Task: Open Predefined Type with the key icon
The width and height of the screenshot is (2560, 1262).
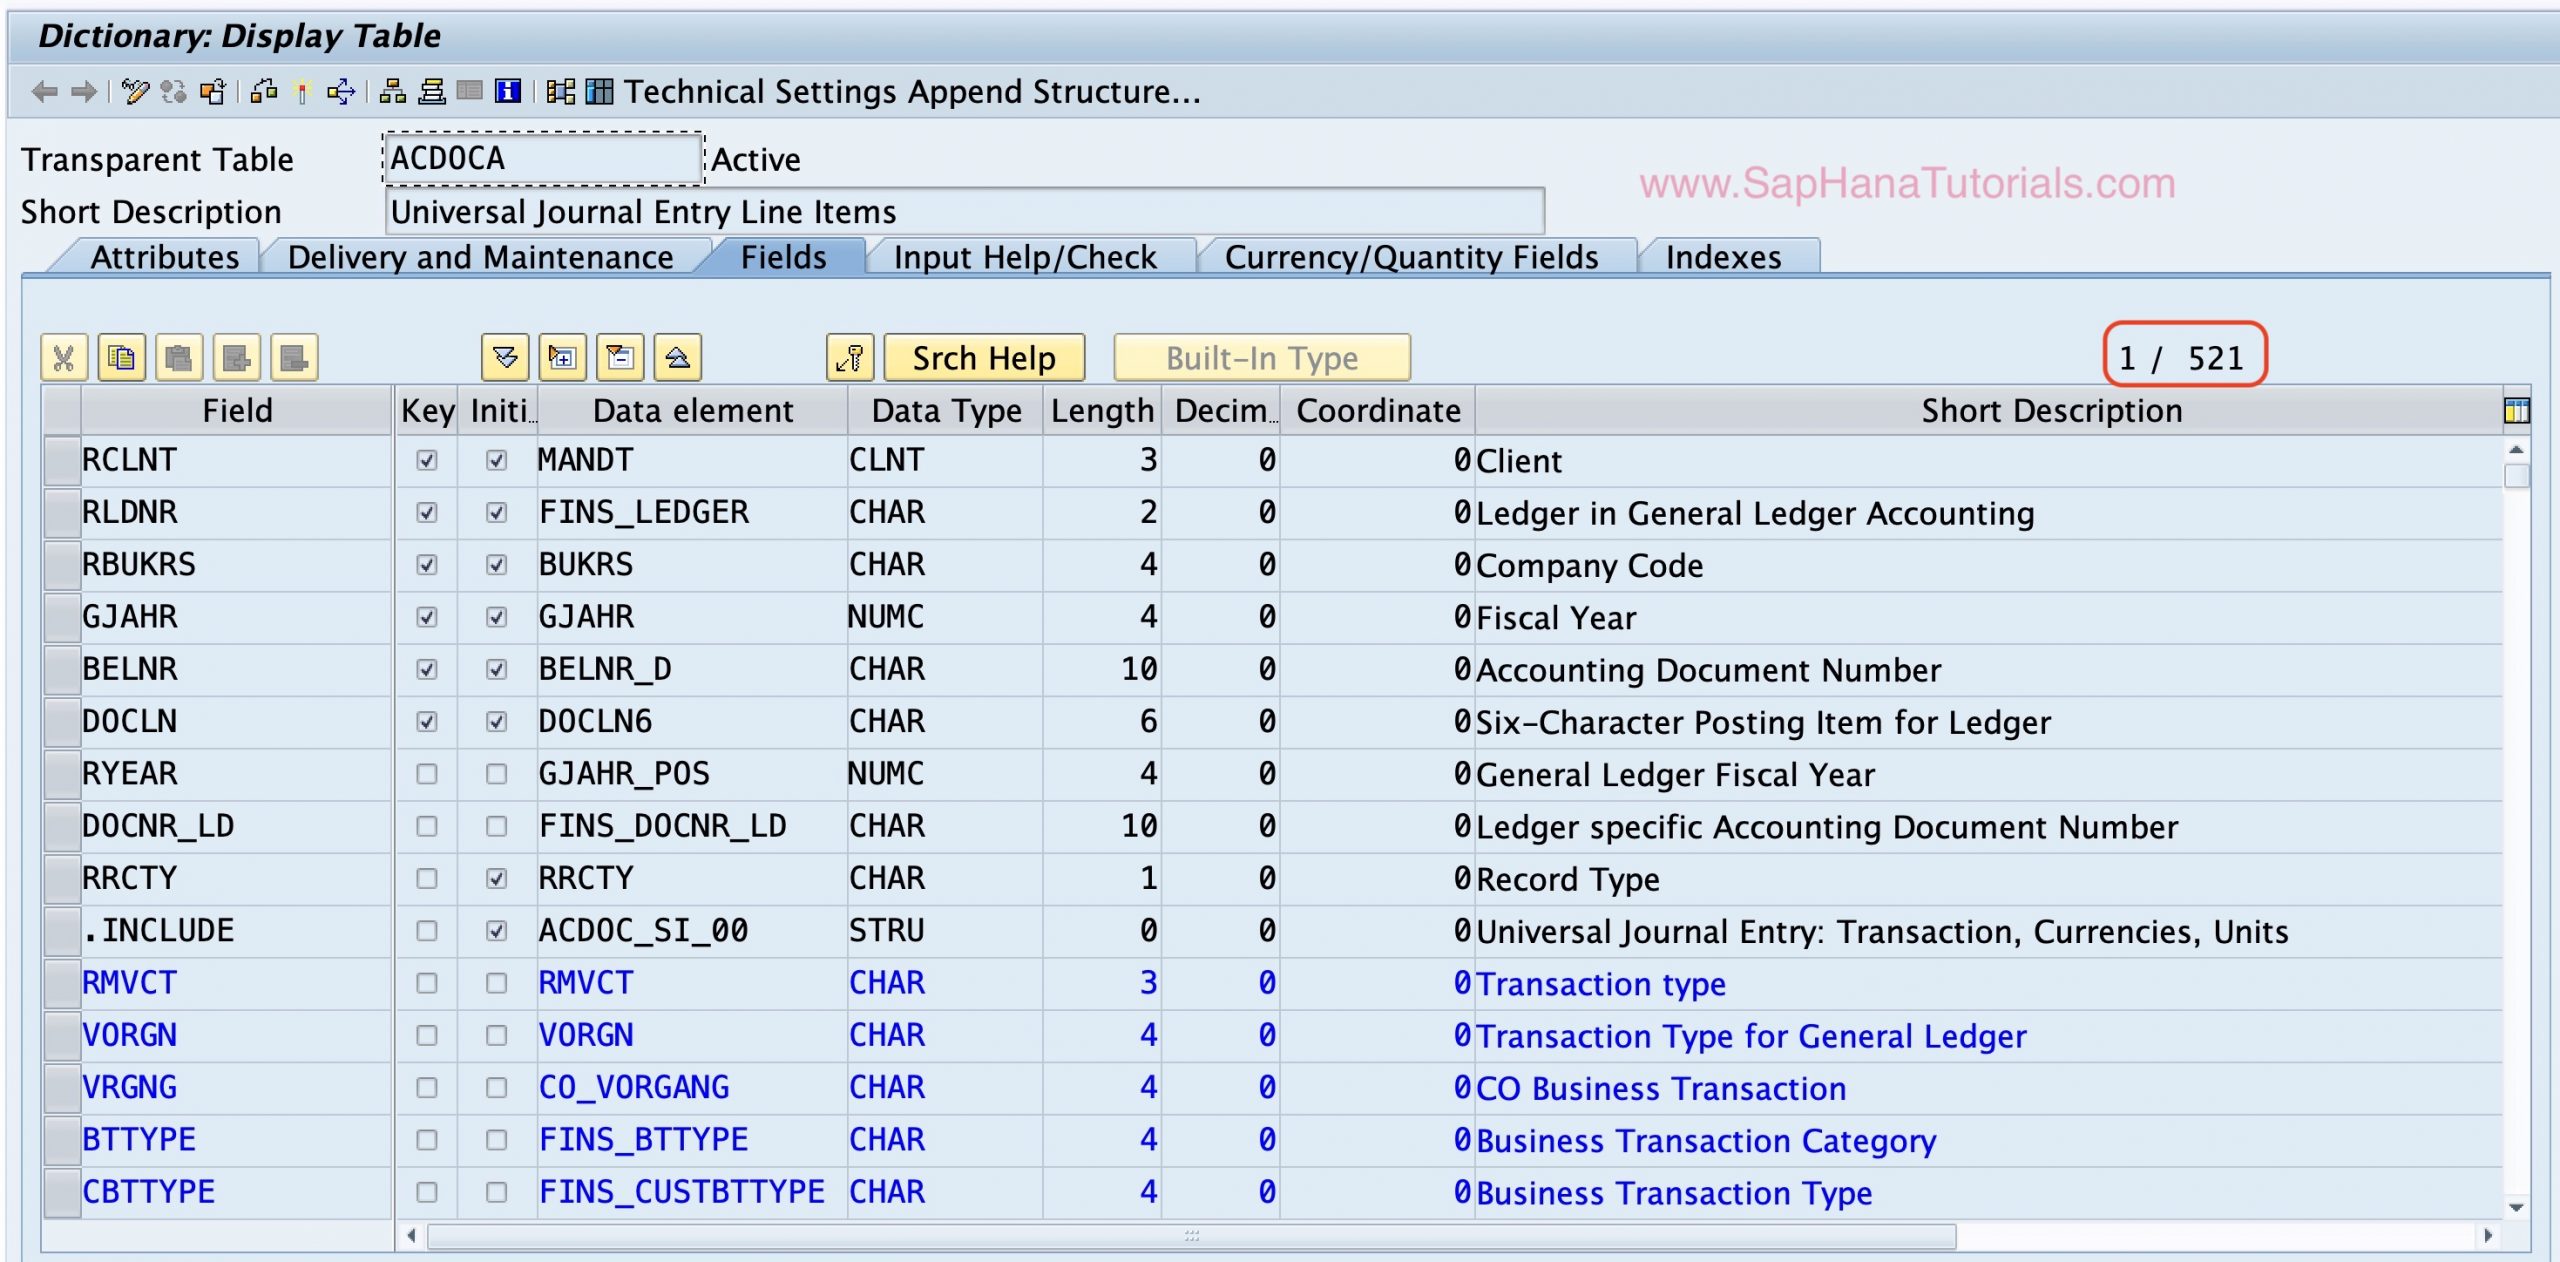Action: click(x=850, y=357)
